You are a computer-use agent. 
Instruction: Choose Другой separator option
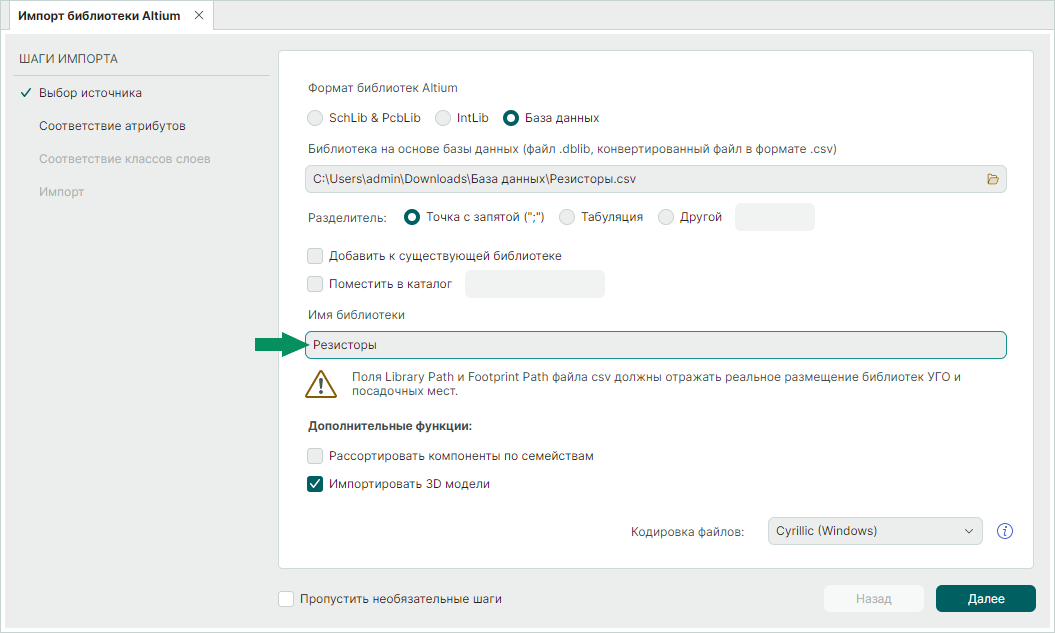point(665,217)
